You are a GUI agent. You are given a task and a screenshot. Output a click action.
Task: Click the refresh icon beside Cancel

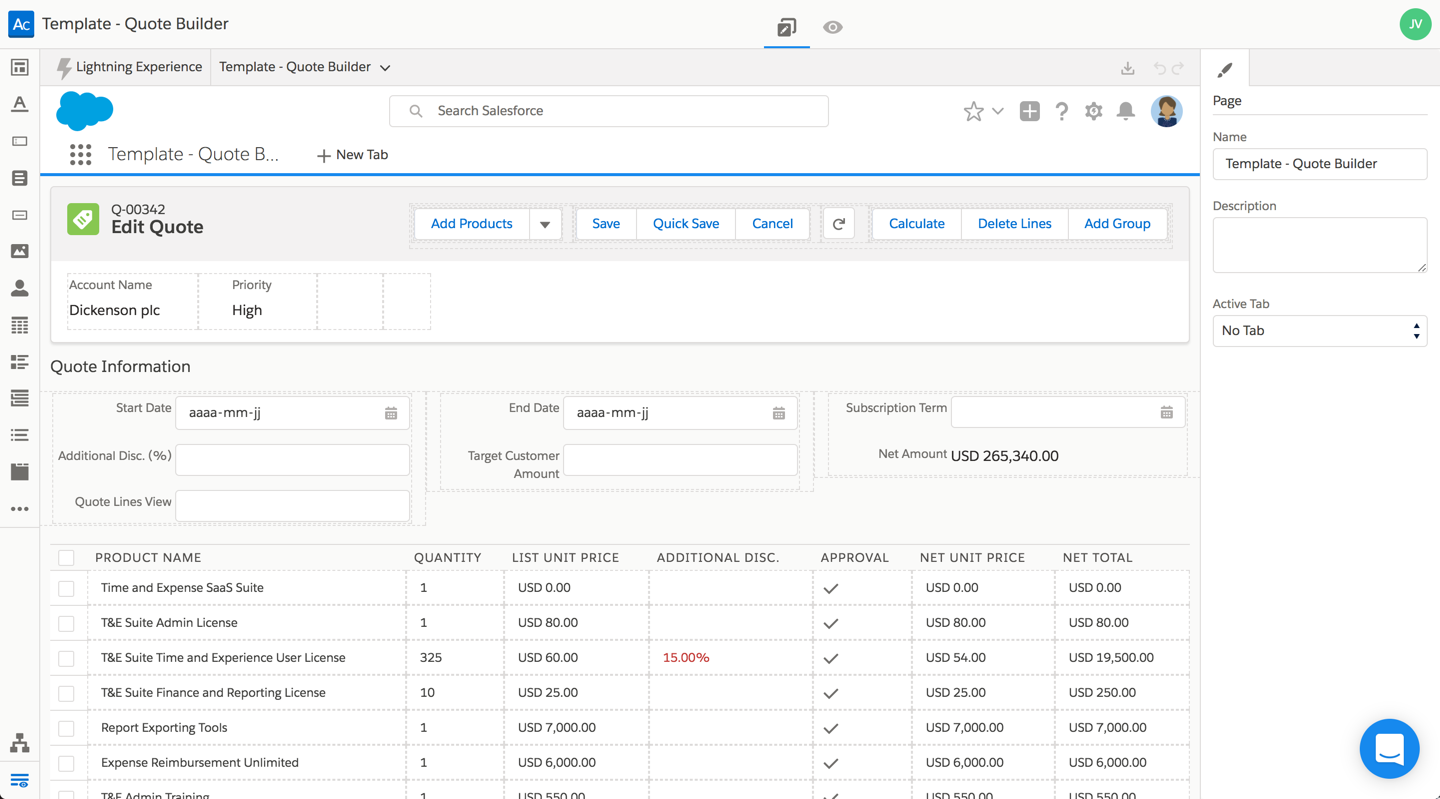(839, 224)
